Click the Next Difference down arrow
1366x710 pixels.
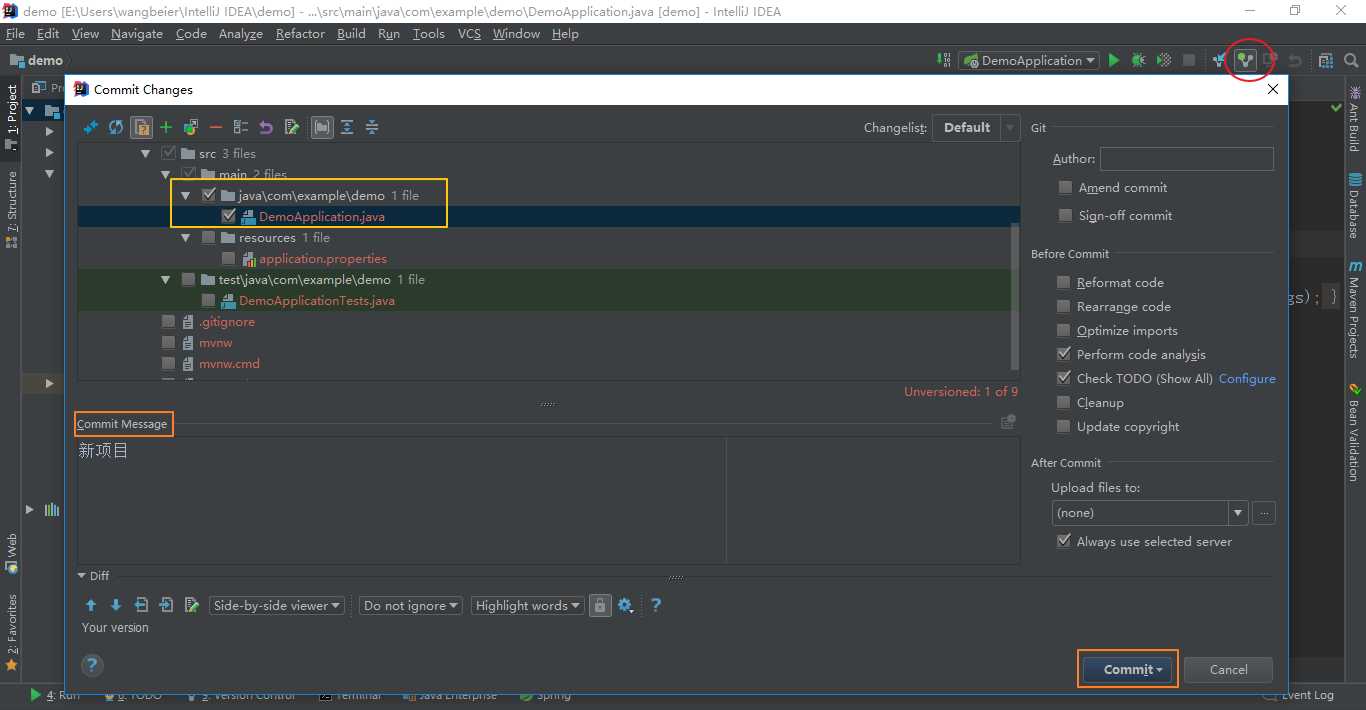116,605
